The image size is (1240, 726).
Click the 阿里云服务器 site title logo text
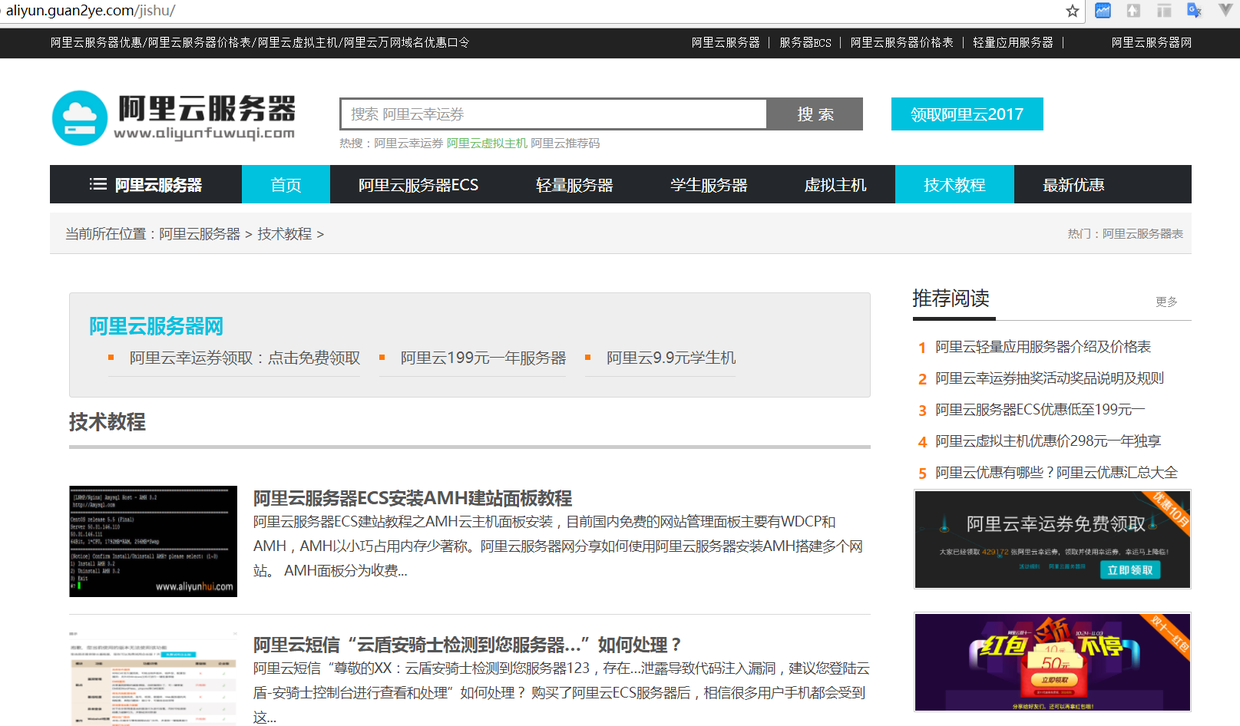click(x=207, y=108)
